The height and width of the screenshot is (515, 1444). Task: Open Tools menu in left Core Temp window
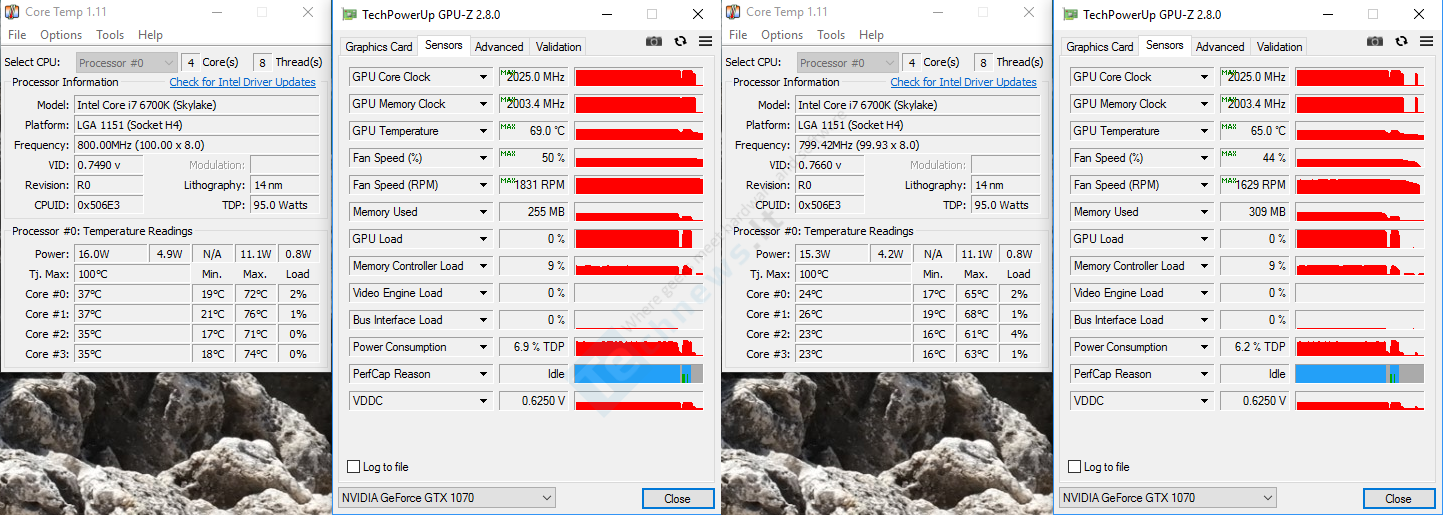point(110,35)
